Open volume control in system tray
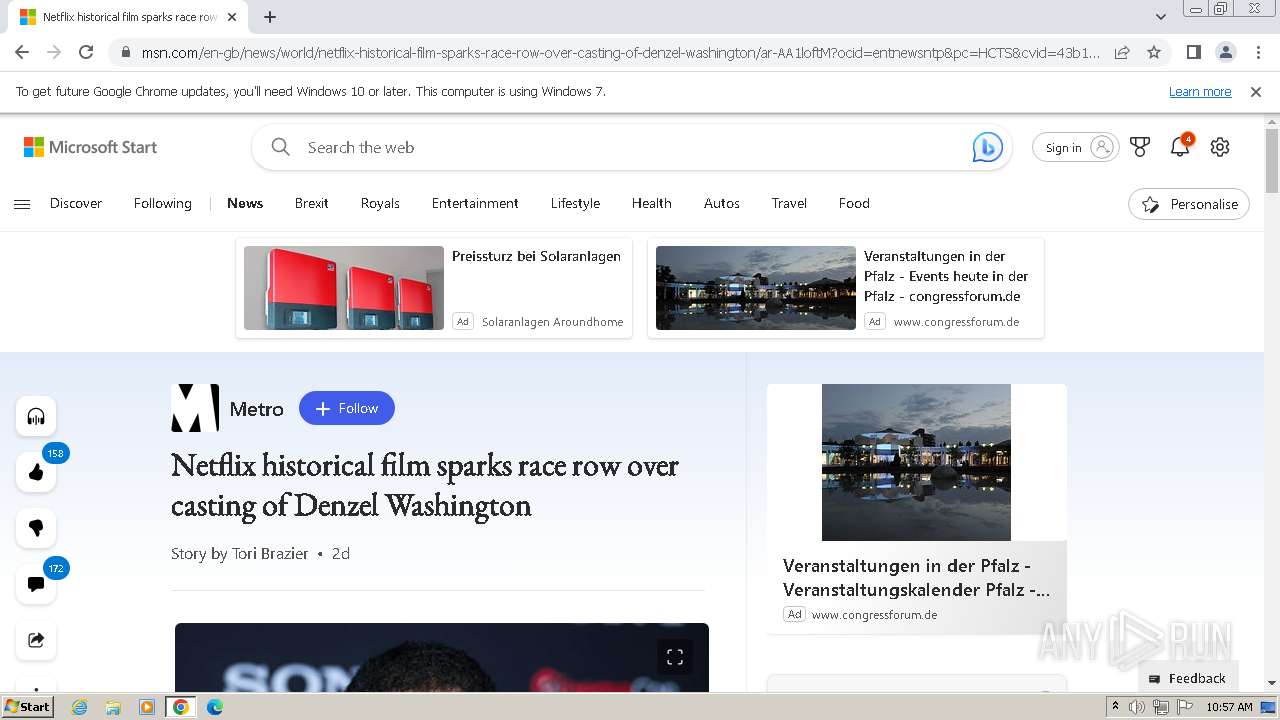The image size is (1280, 720). click(1137, 707)
